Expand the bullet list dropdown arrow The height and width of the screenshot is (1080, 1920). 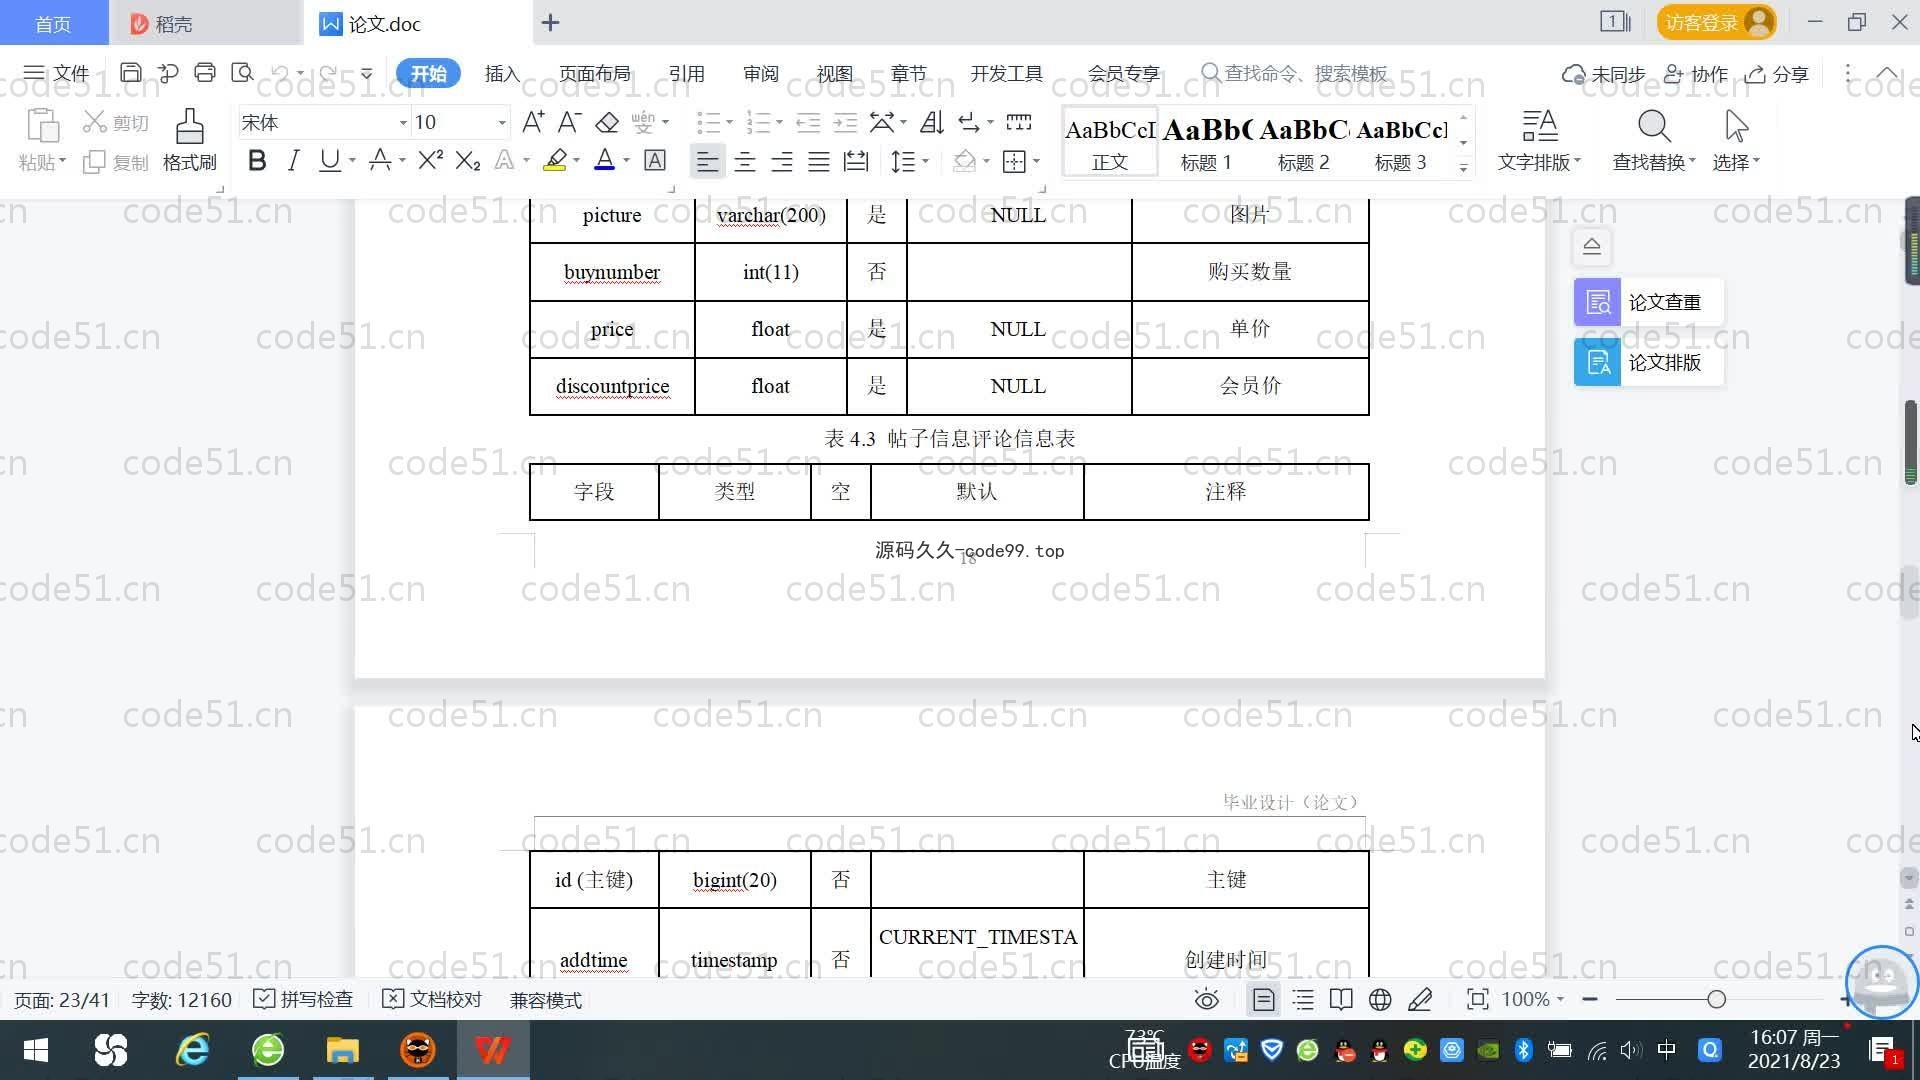[729, 123]
